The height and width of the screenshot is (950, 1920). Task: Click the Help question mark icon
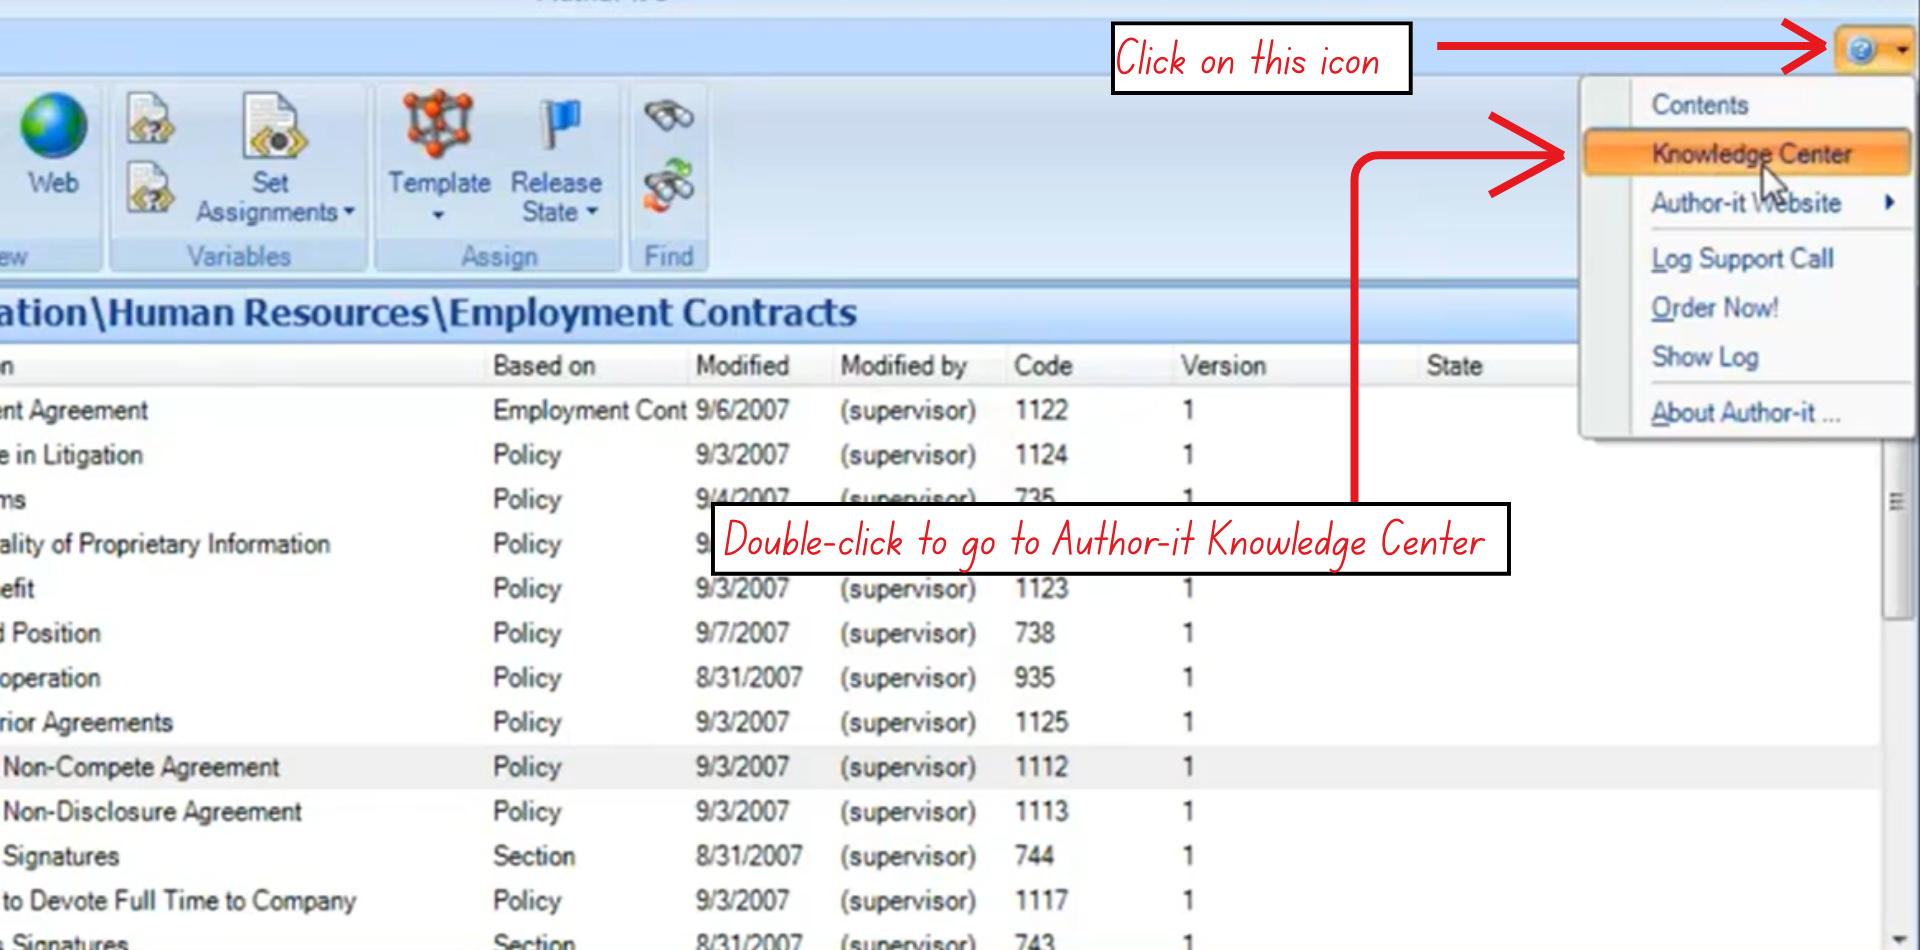(1861, 50)
